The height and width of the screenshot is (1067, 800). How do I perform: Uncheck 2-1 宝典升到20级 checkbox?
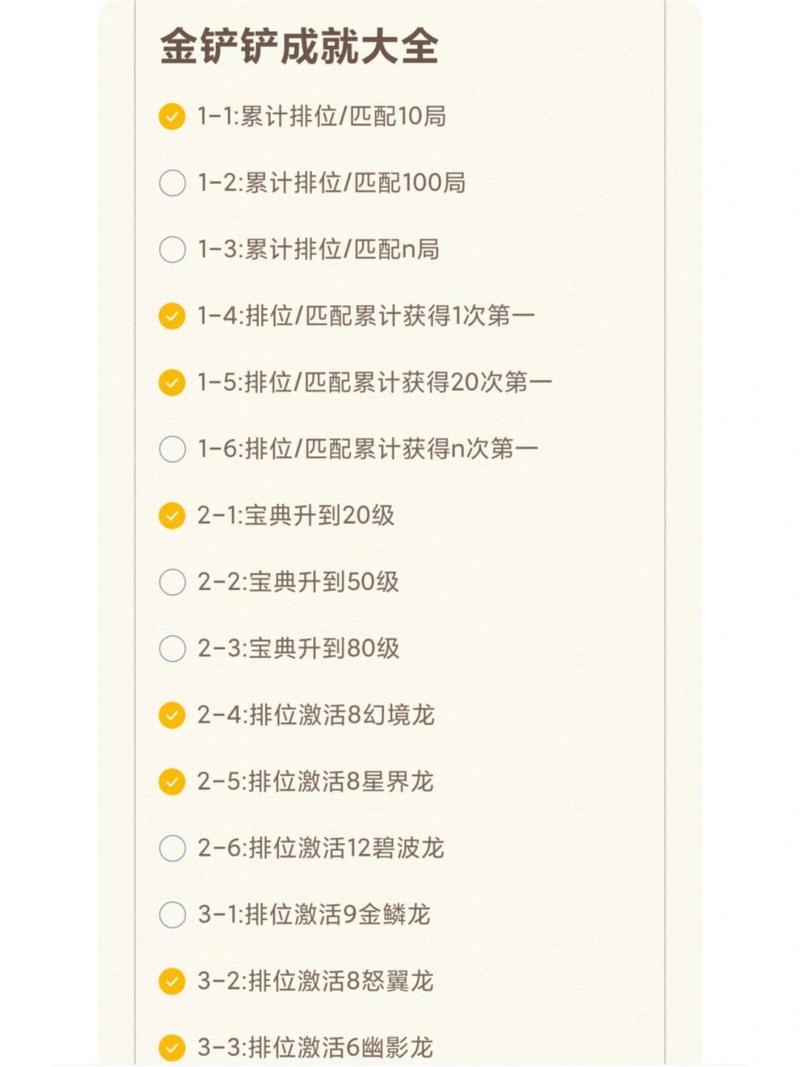172,516
